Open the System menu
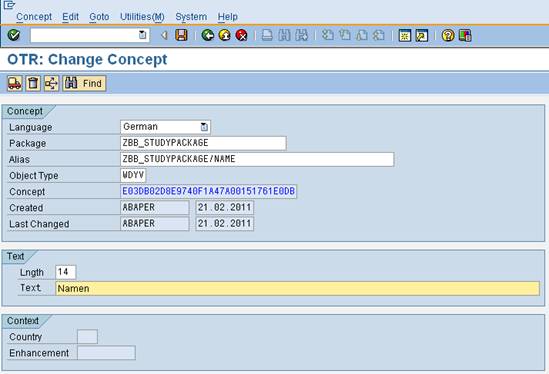549x374 pixels. point(191,16)
